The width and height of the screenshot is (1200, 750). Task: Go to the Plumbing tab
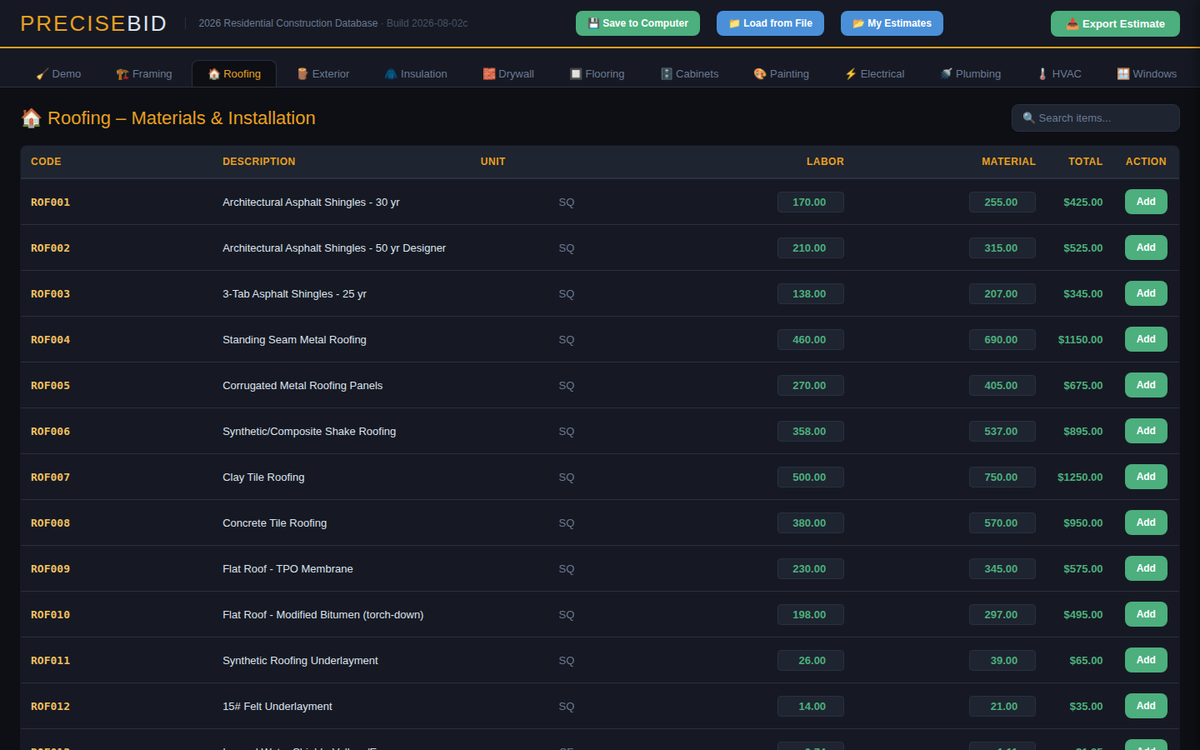(x=970, y=74)
